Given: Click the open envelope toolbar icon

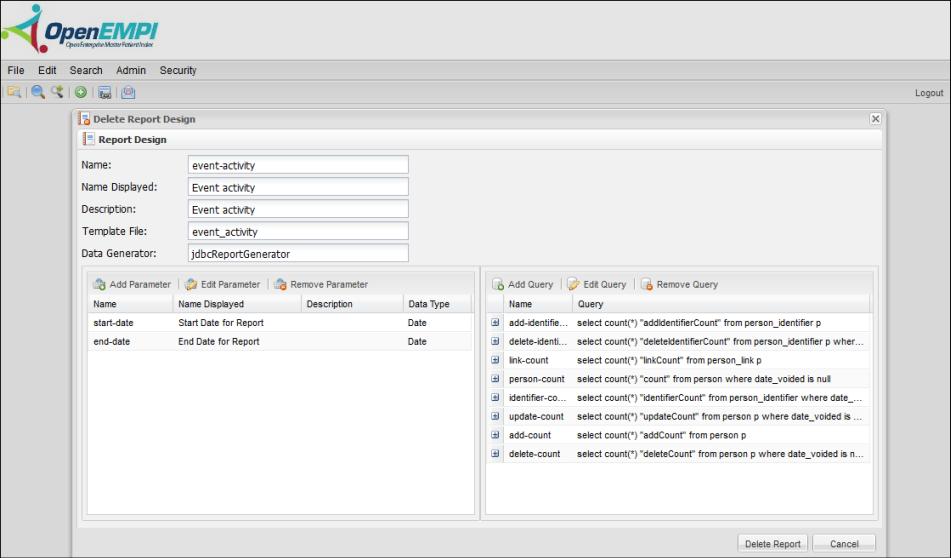Looking at the screenshot, I should coord(128,92).
